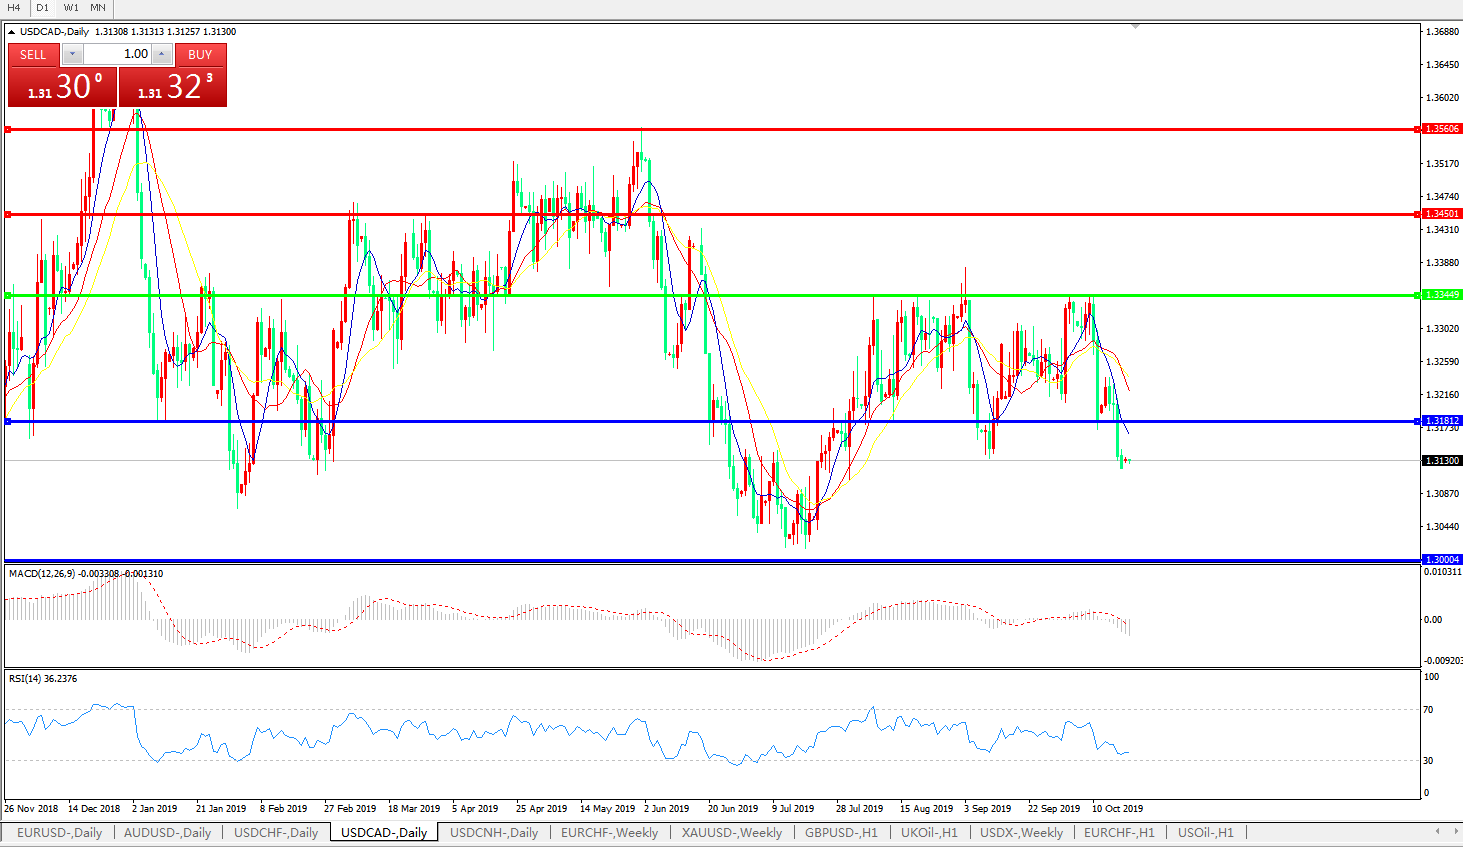Switch to GBPUSD-,H1 chart tab
Image resolution: width=1463 pixels, height=847 pixels.
tap(841, 832)
